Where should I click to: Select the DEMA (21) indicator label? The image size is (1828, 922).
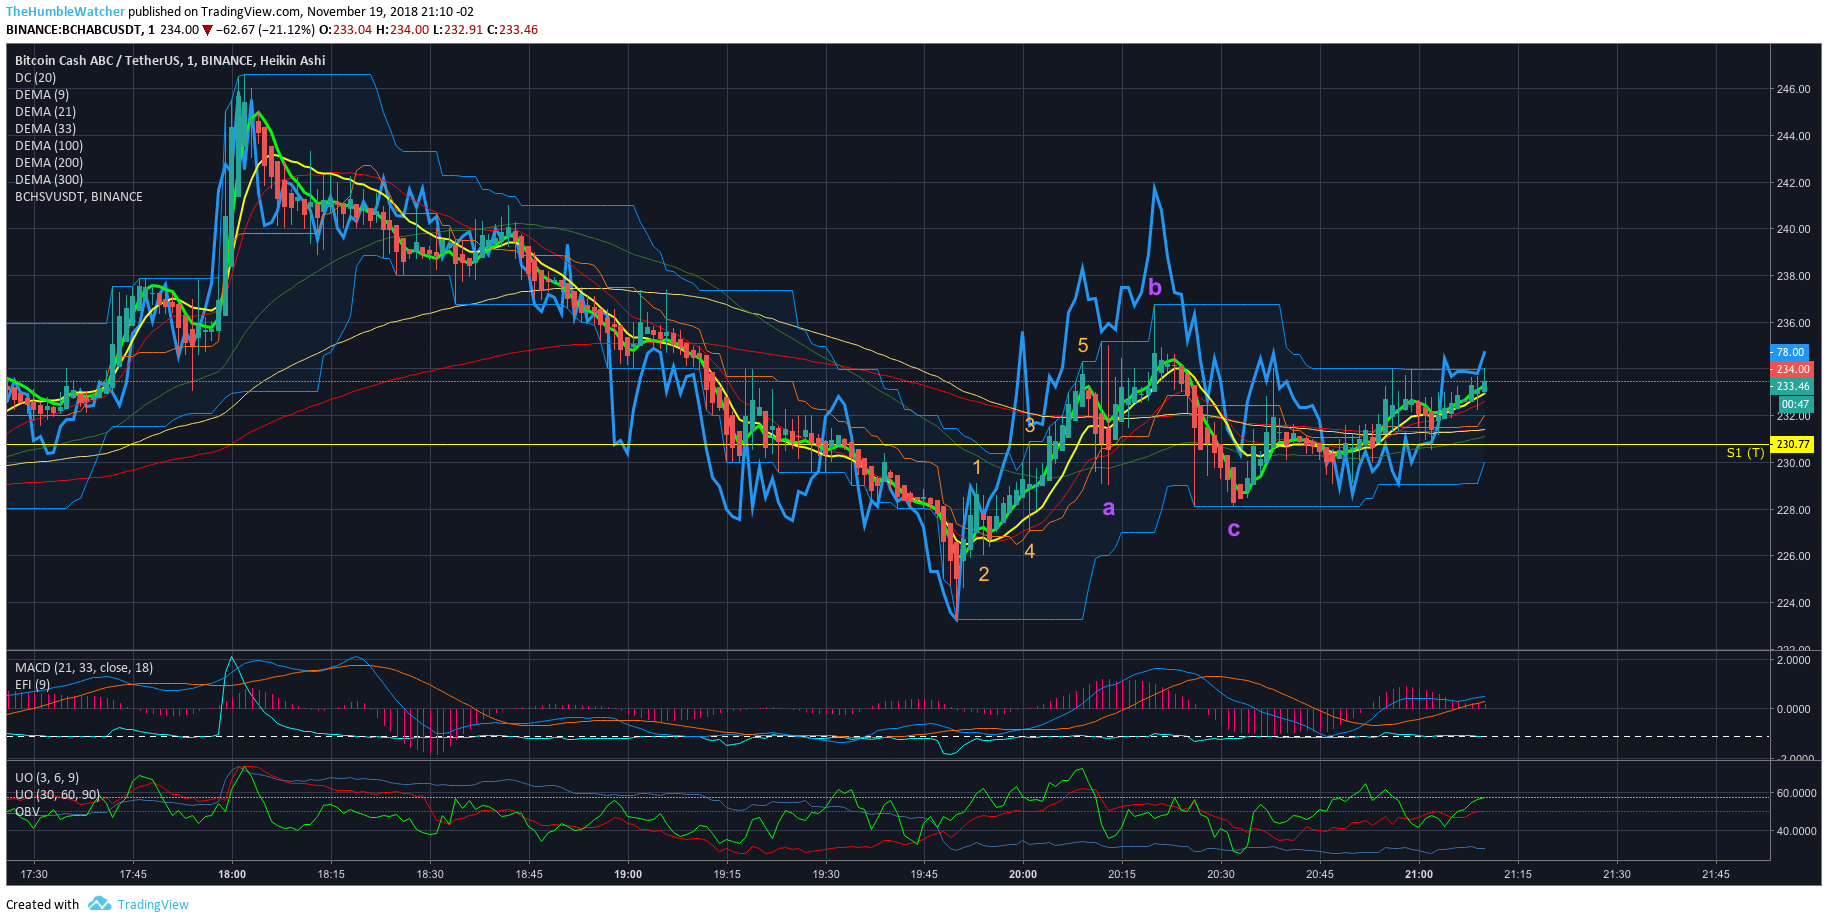click(x=45, y=111)
